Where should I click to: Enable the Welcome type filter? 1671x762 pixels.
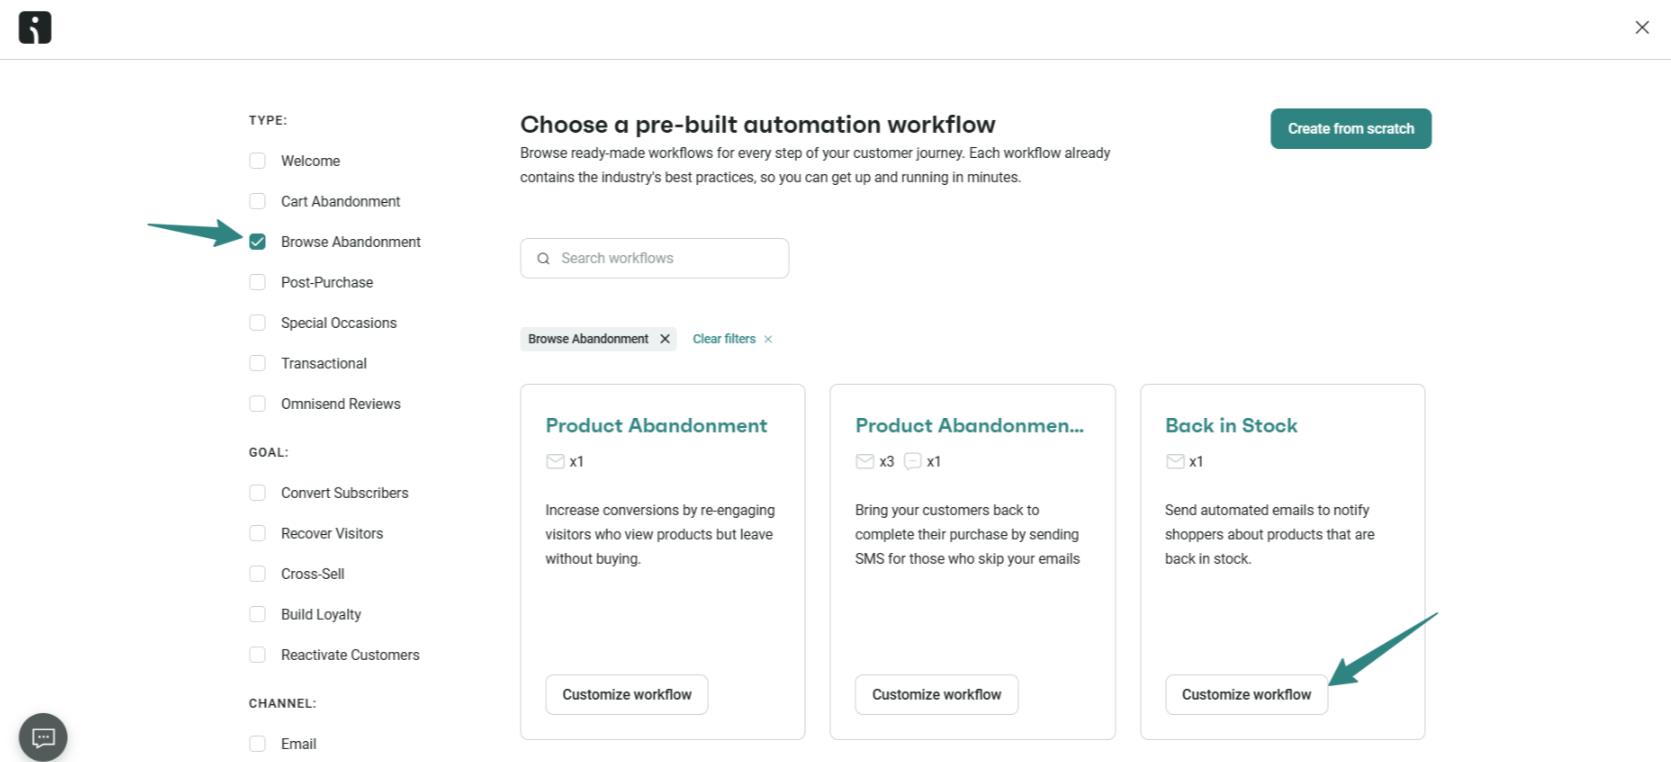click(x=257, y=160)
